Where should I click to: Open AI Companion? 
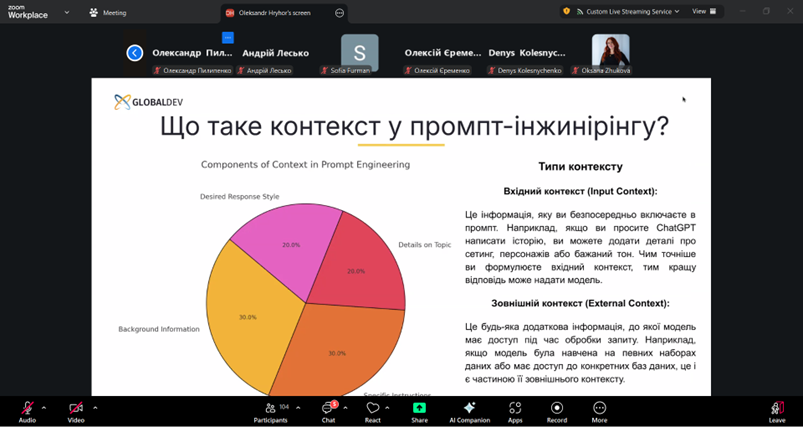(469, 409)
